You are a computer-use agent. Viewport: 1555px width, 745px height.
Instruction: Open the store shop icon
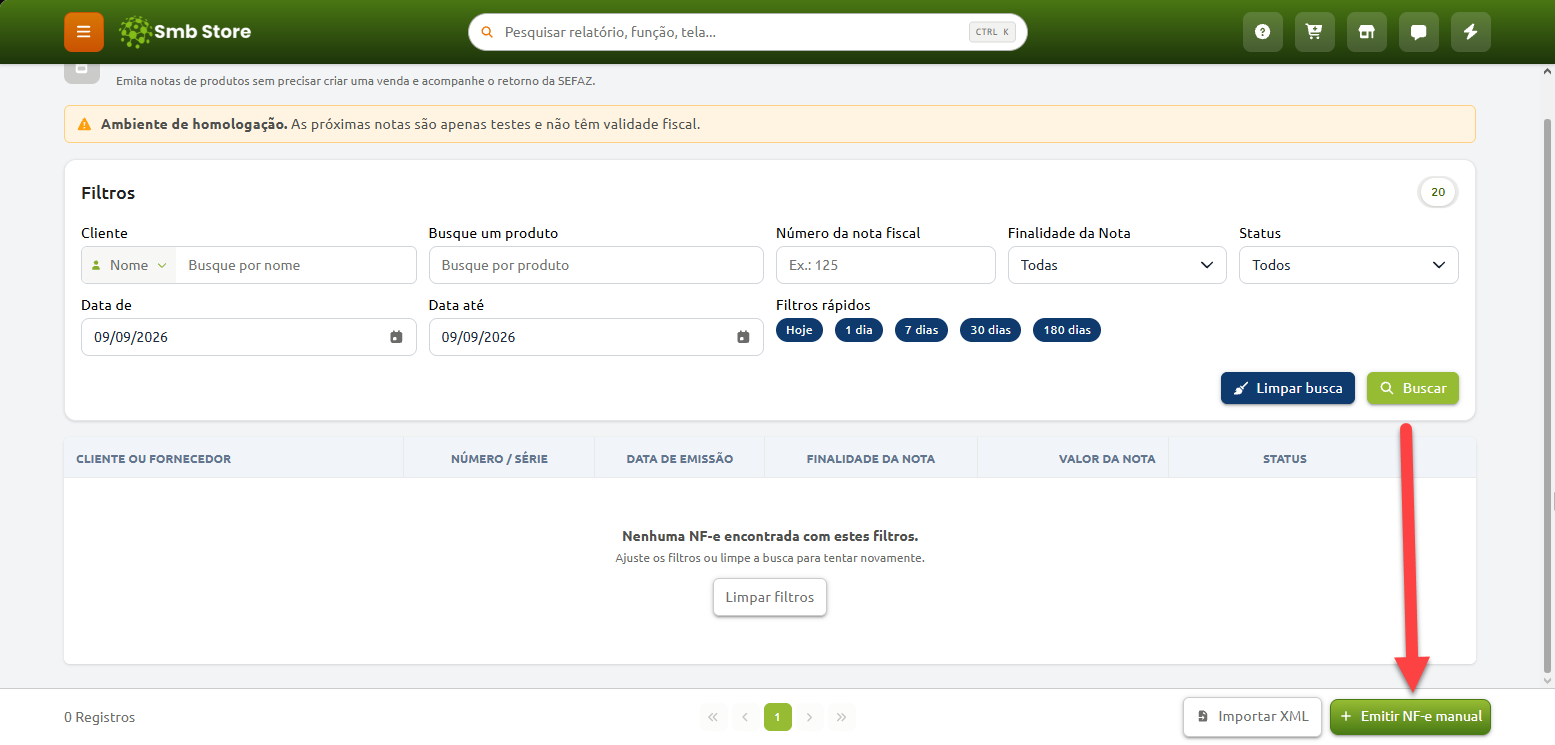(1367, 32)
